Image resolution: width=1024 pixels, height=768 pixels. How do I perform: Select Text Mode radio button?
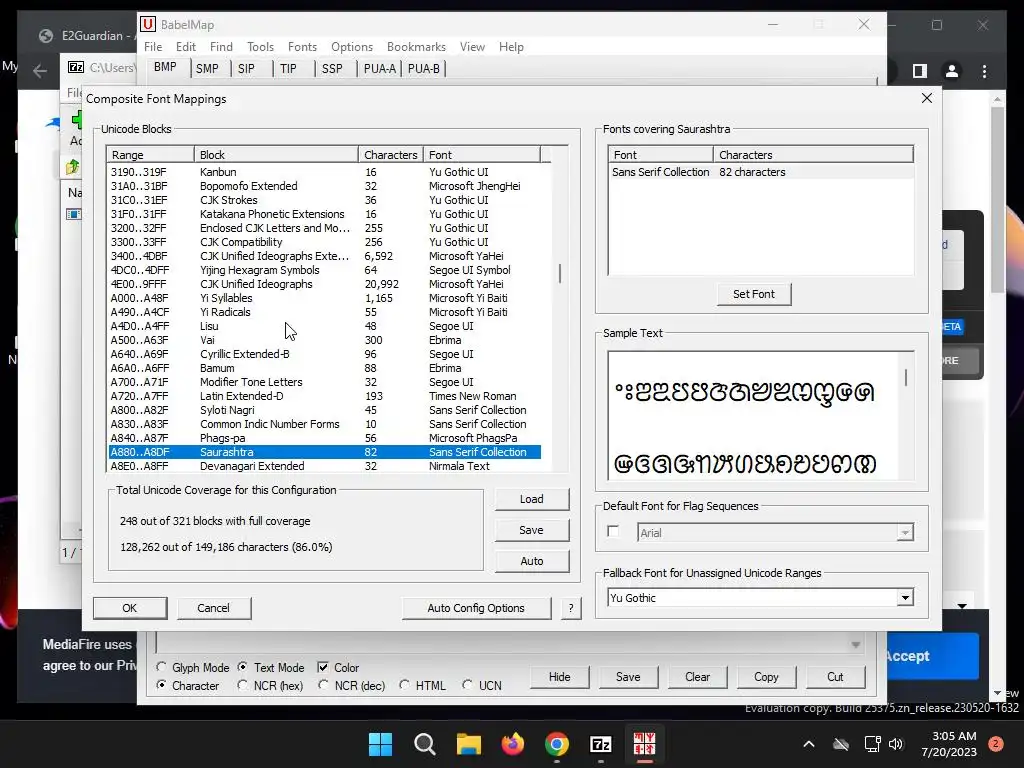point(242,667)
